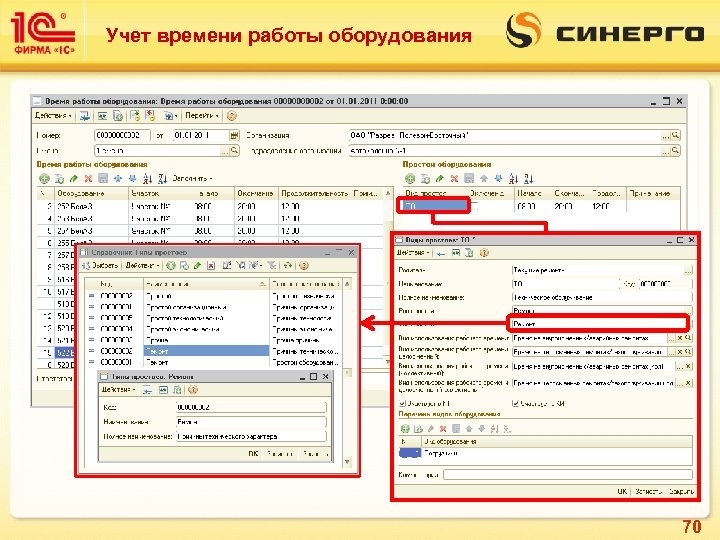The height and width of the screenshot is (540, 720).
Task: Click help icon in Типы простоев: Ремонт form
Action: (x=193, y=390)
